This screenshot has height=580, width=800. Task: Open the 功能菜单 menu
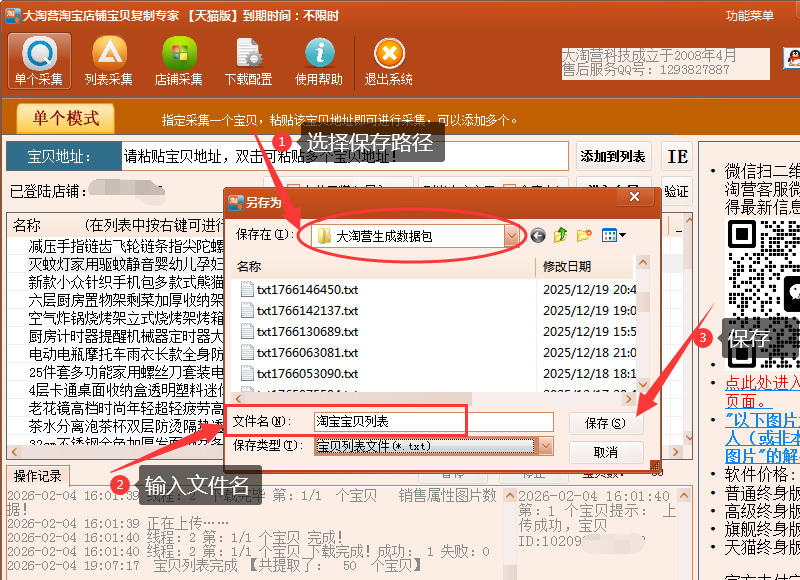750,16
